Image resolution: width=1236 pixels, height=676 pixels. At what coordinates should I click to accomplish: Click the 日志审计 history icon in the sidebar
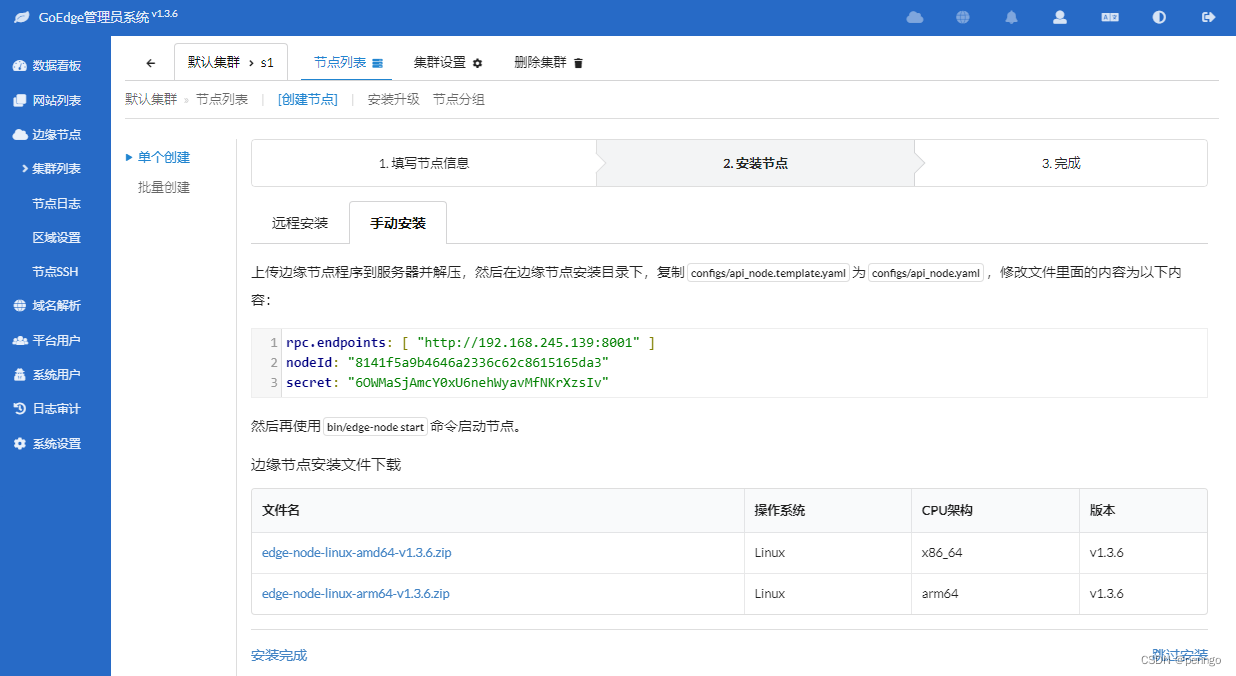click(20, 409)
